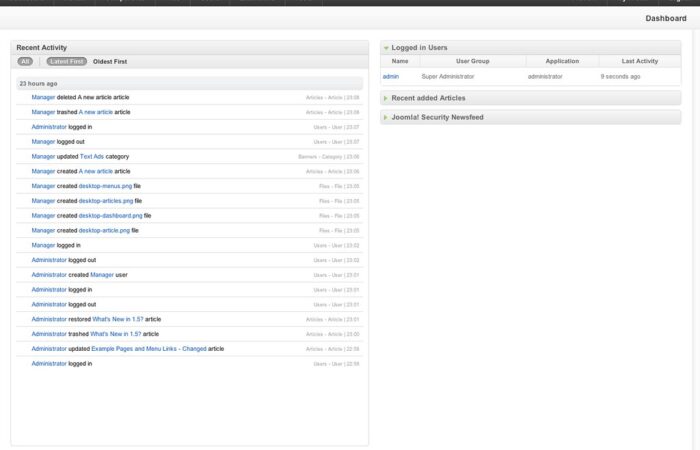700x450 pixels.
Task: Open the desktop-article.png file link
Action: 104,230
